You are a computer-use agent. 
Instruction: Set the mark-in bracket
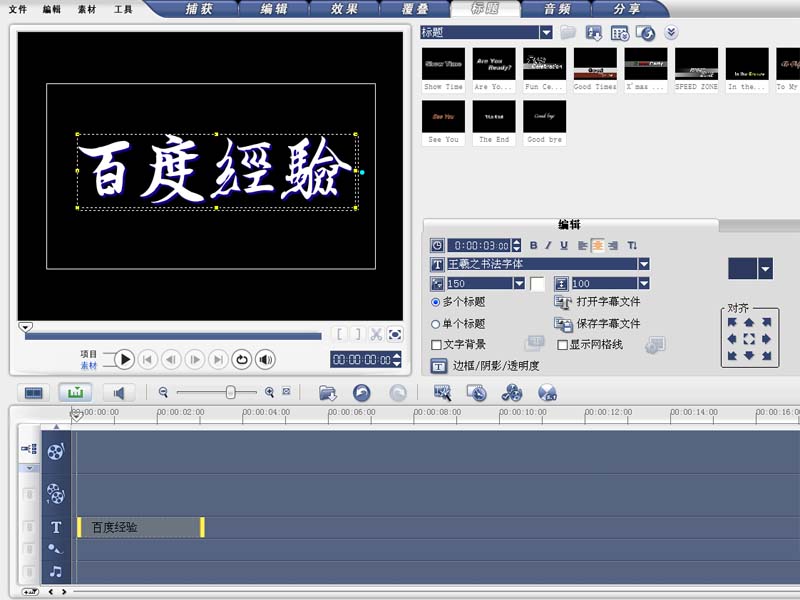[339, 335]
